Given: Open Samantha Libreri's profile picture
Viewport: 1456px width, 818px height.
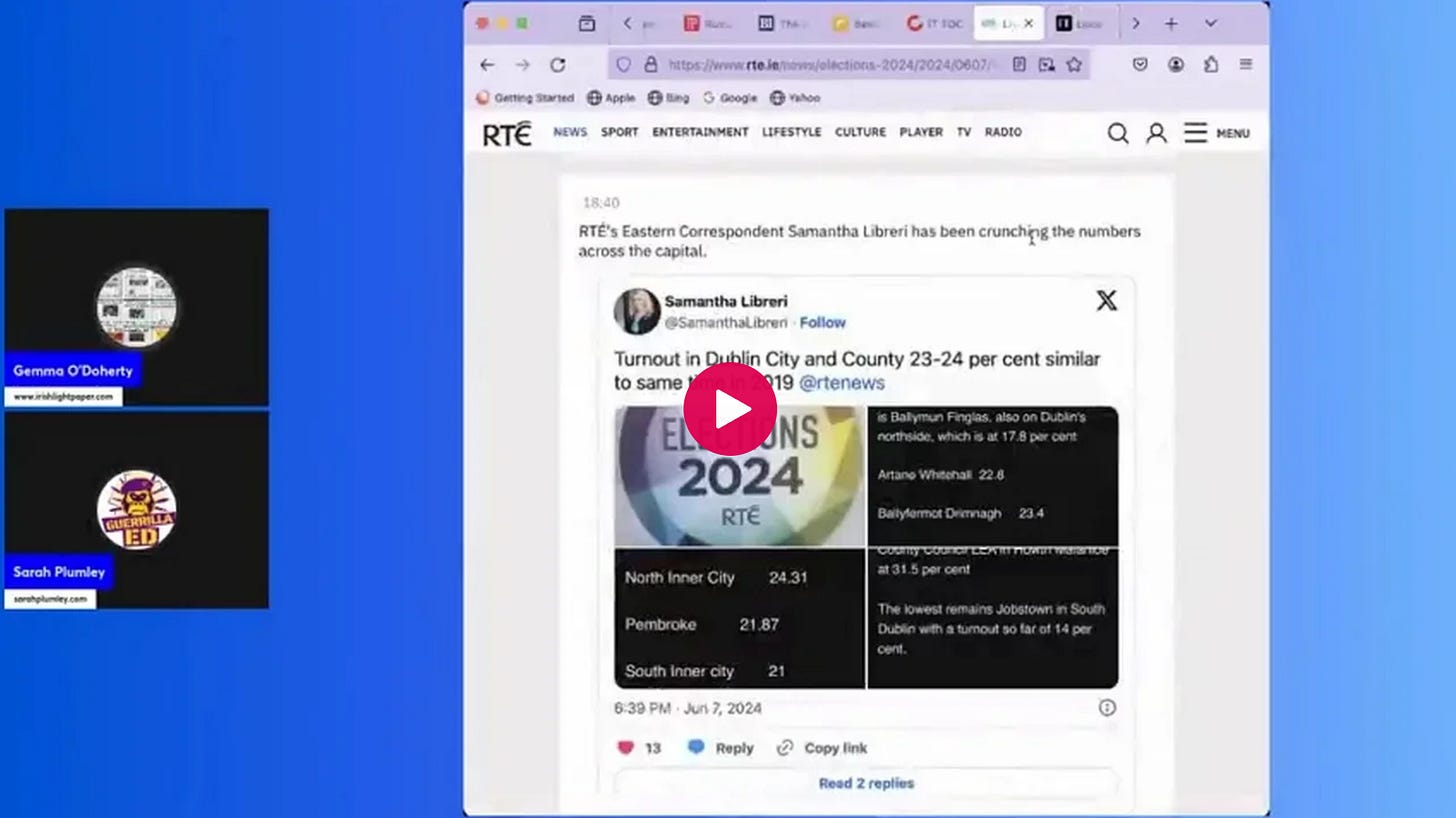Looking at the screenshot, I should tap(637, 311).
